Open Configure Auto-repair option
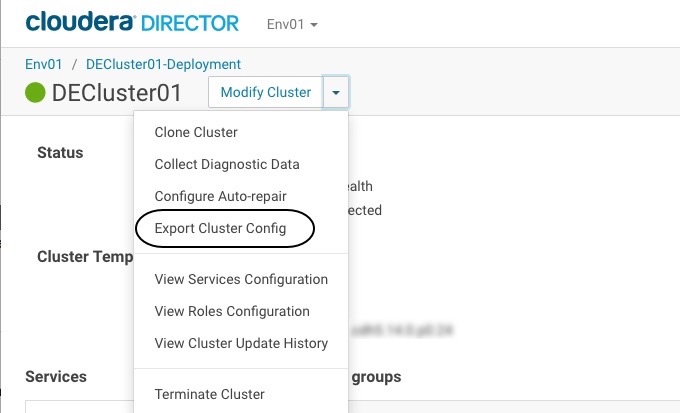The image size is (680, 413). tap(220, 196)
